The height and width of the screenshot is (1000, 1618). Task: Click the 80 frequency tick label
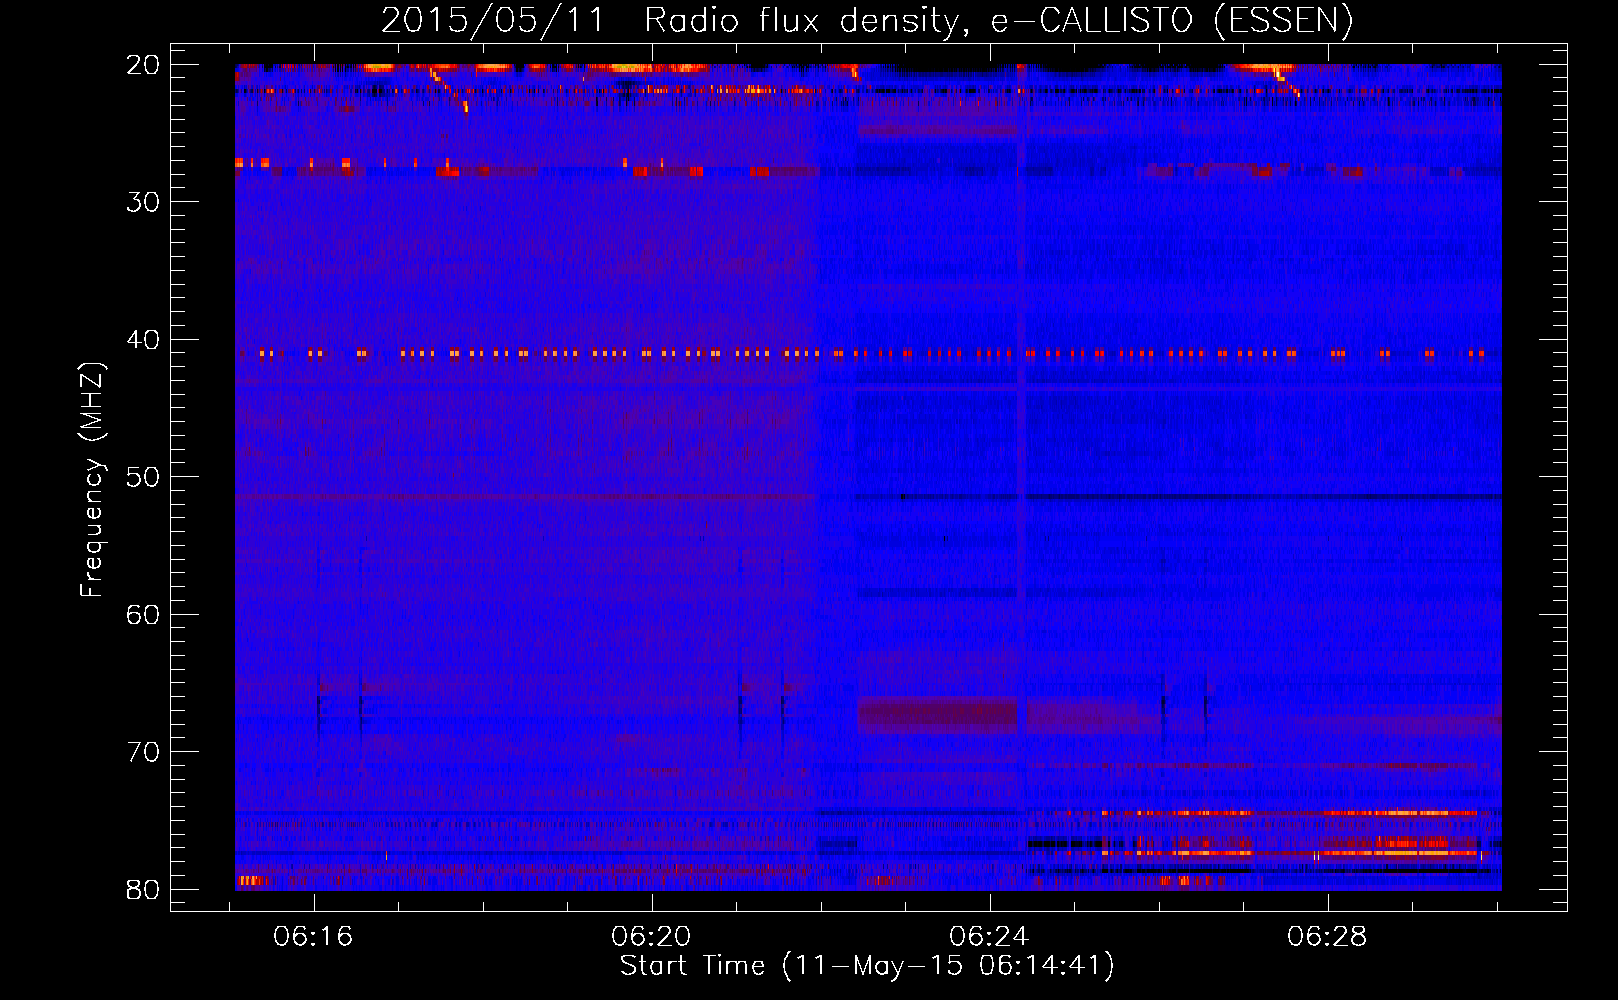(144, 889)
